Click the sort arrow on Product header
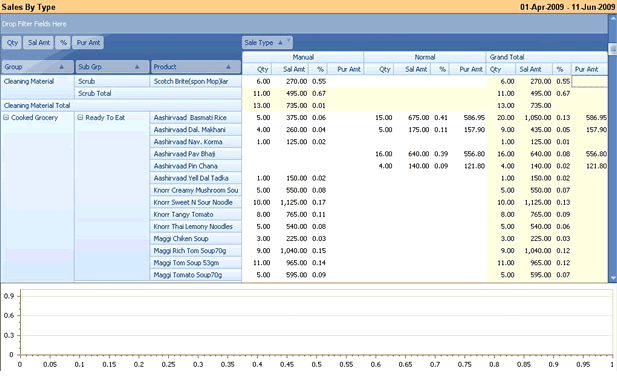This screenshot has height=378, width=617. [x=228, y=67]
